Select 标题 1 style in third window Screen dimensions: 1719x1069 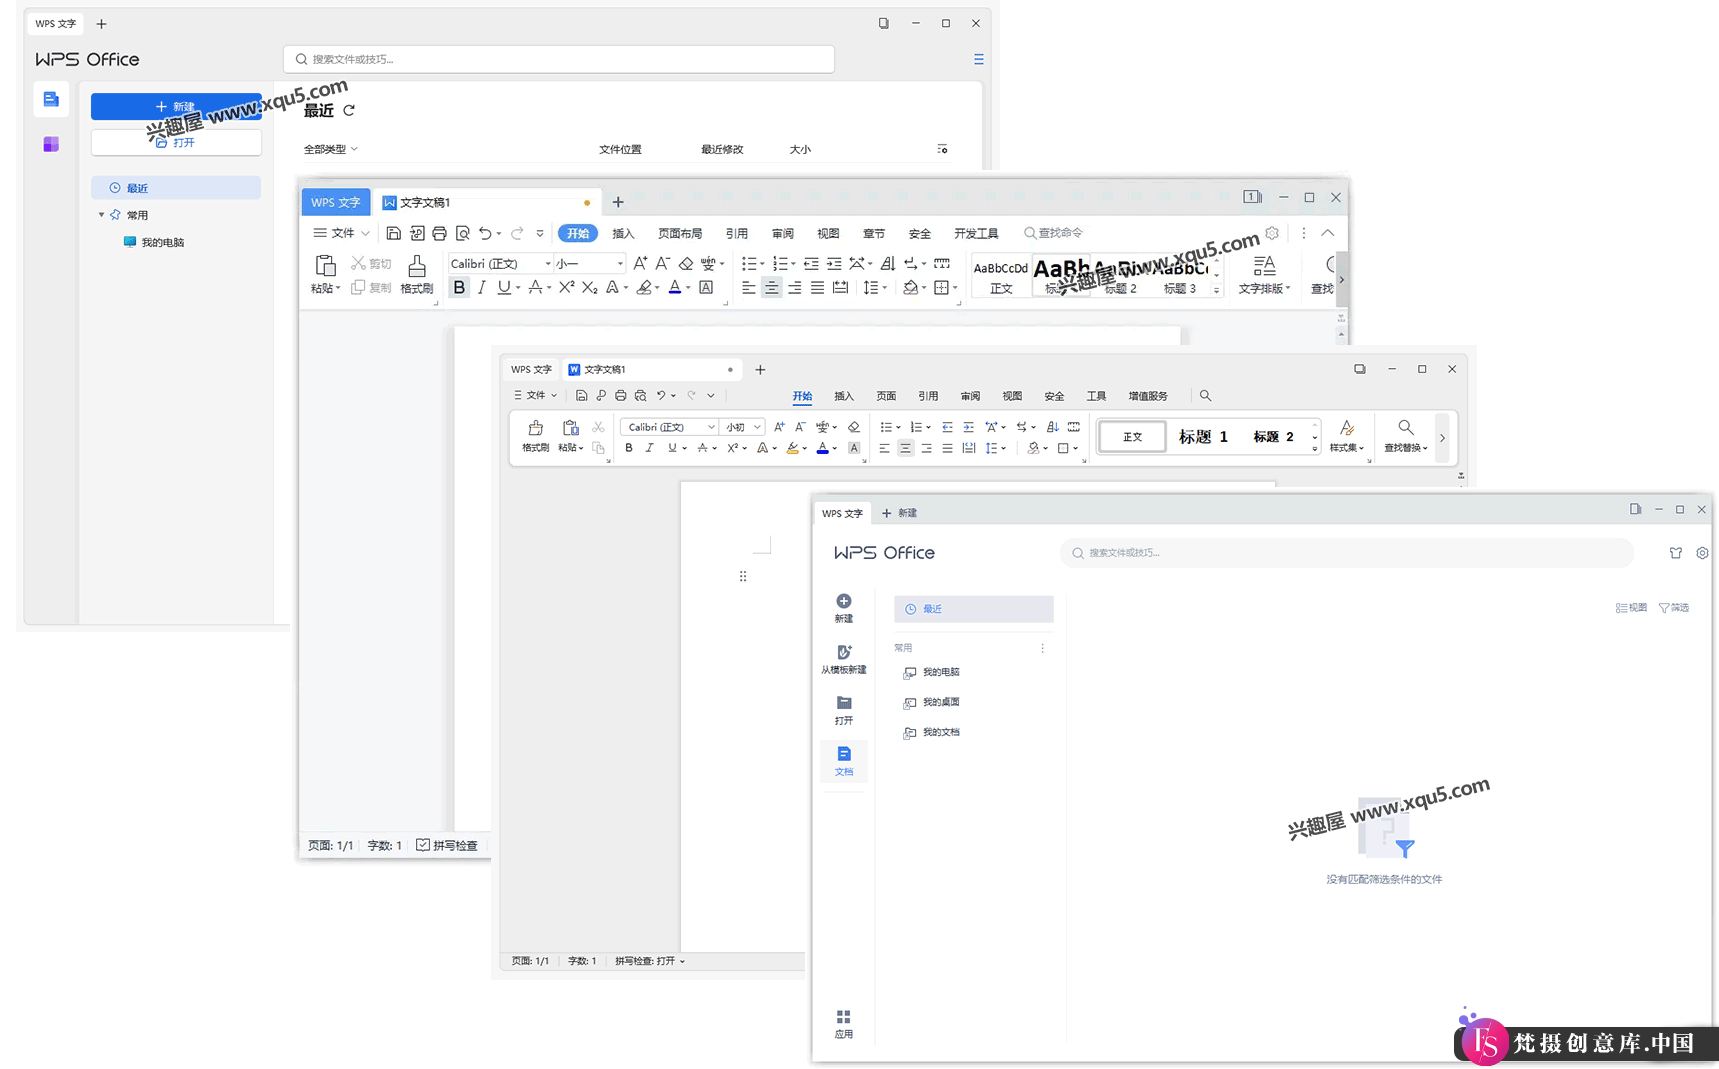[x=1203, y=437]
